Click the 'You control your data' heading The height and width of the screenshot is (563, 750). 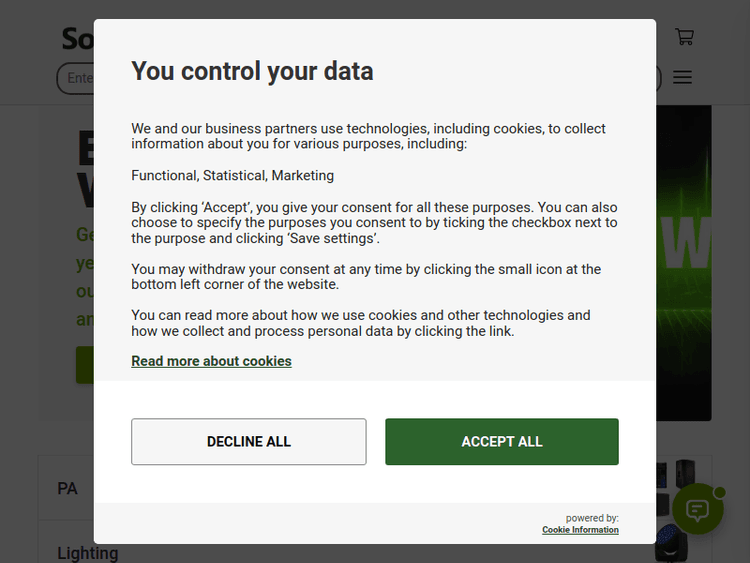coord(252,71)
